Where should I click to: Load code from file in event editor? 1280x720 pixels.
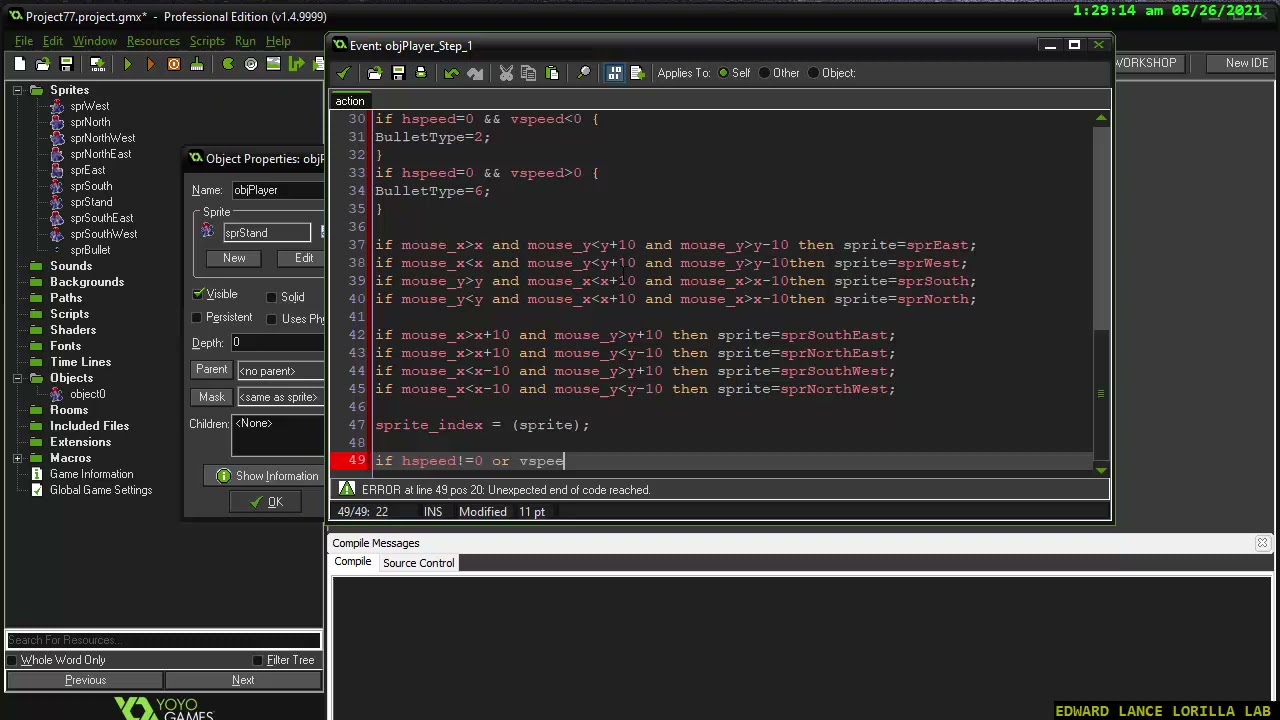[374, 73]
